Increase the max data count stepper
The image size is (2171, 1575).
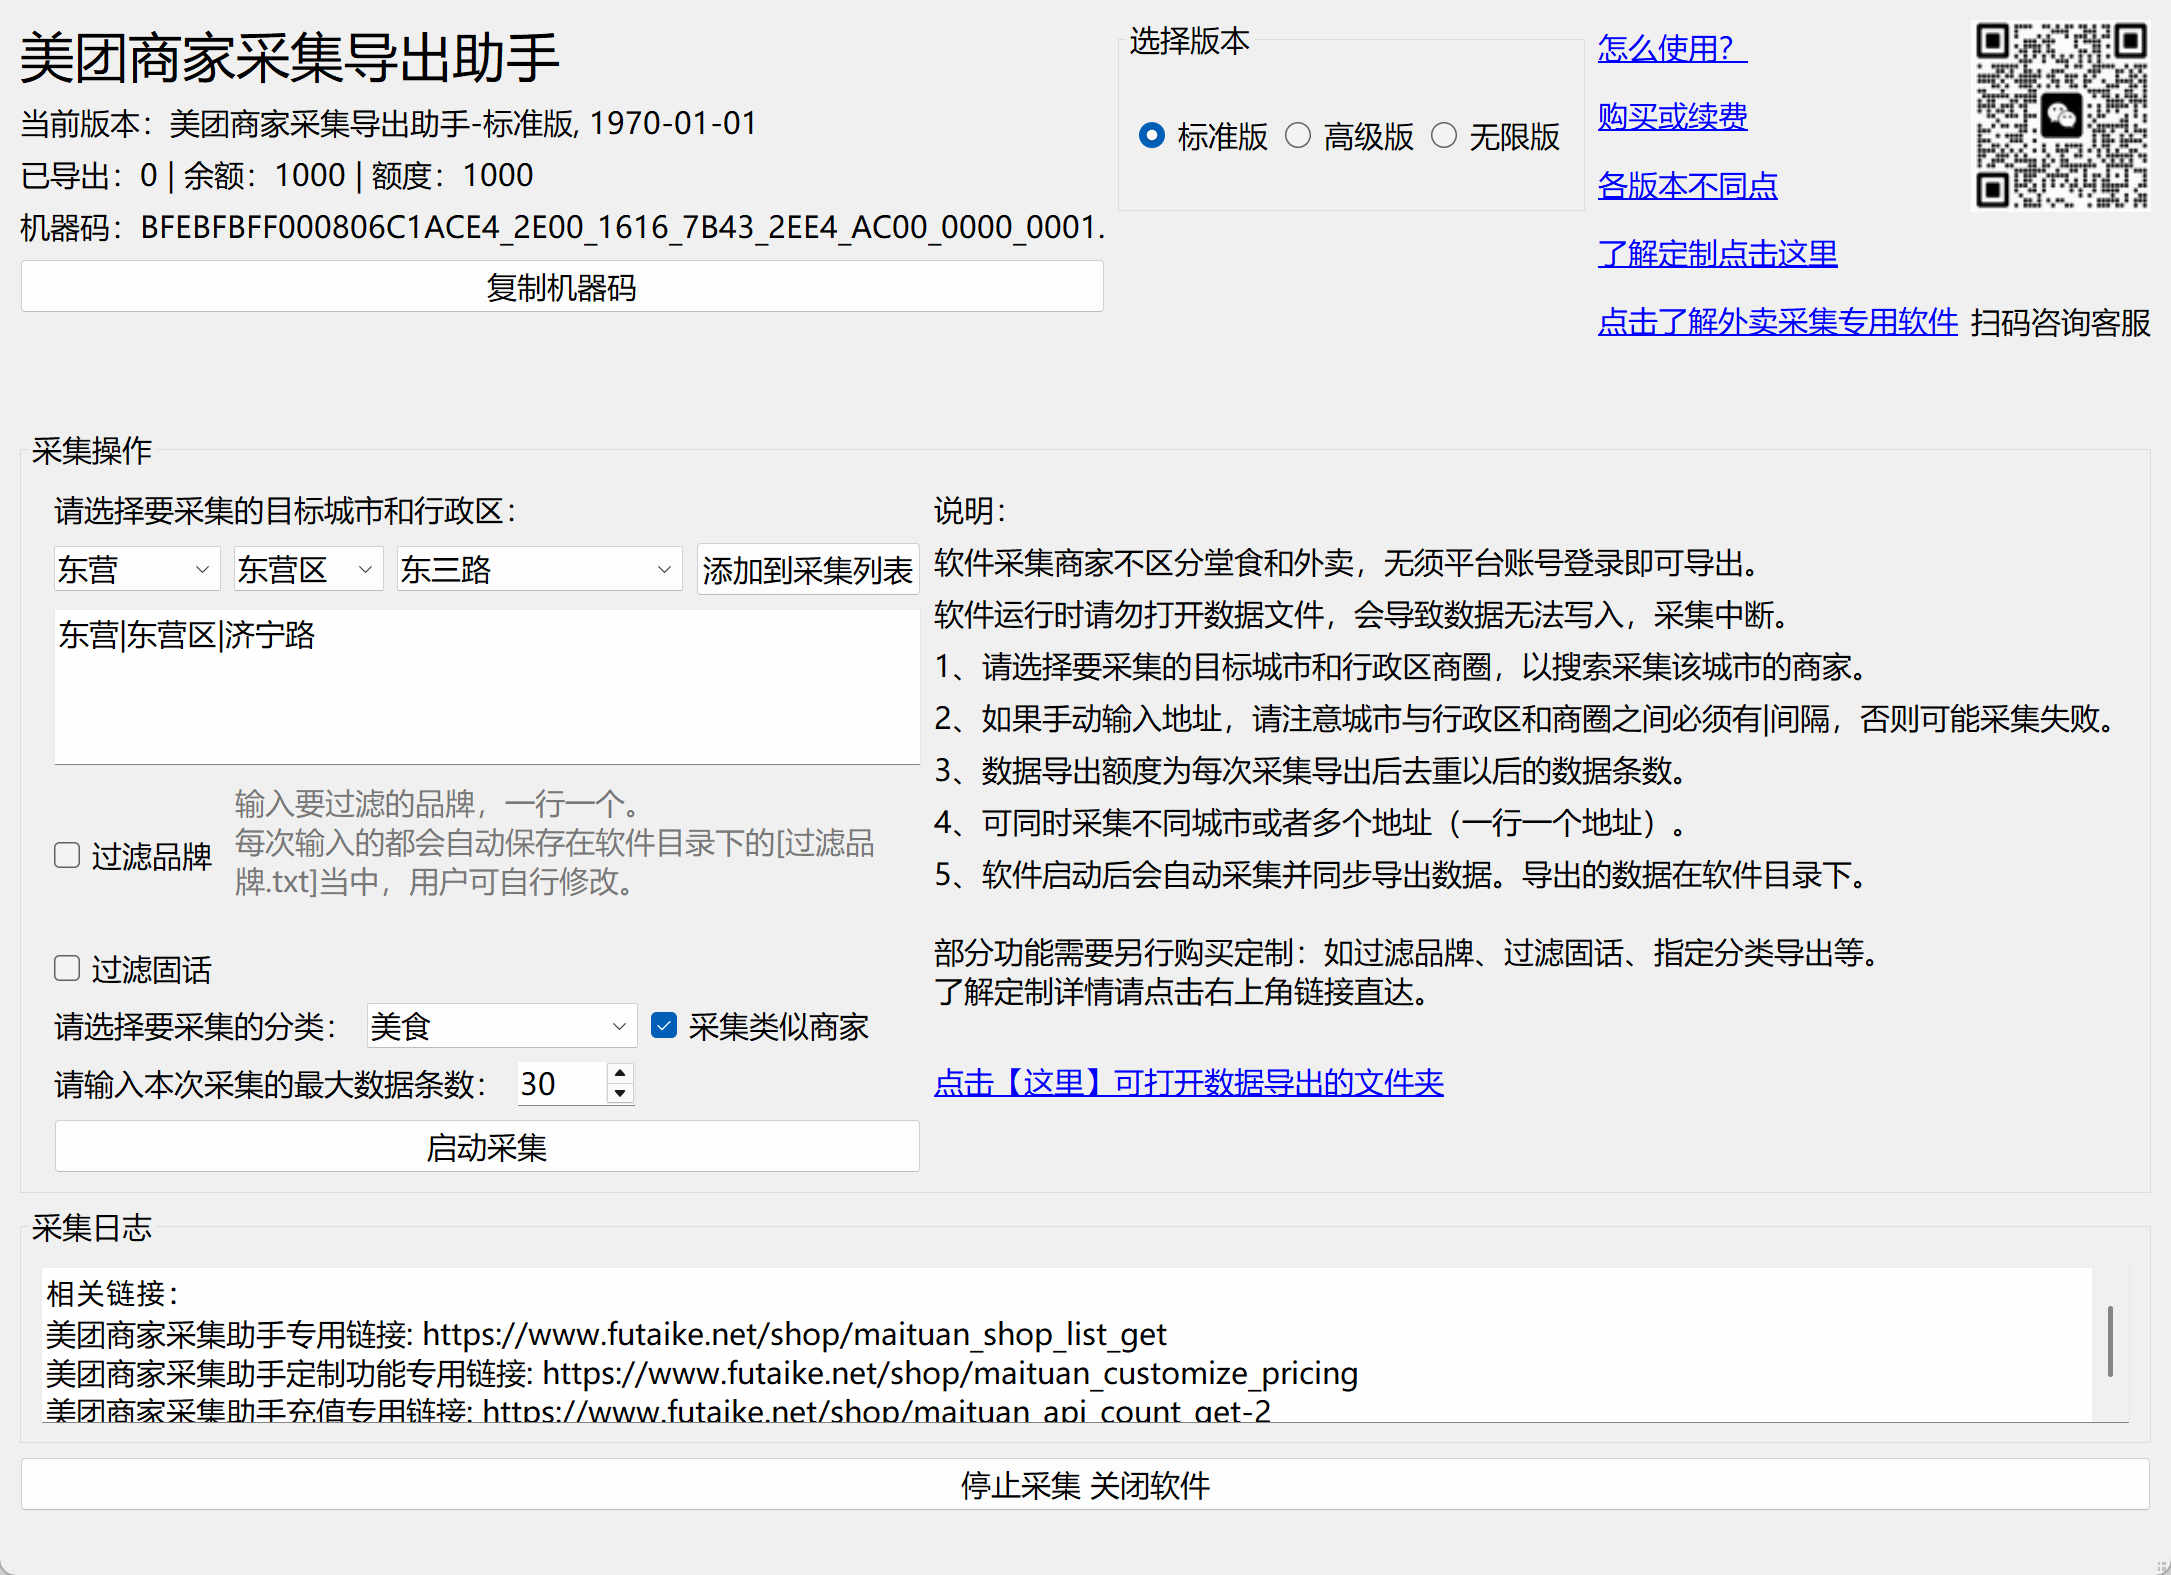pyautogui.click(x=620, y=1072)
